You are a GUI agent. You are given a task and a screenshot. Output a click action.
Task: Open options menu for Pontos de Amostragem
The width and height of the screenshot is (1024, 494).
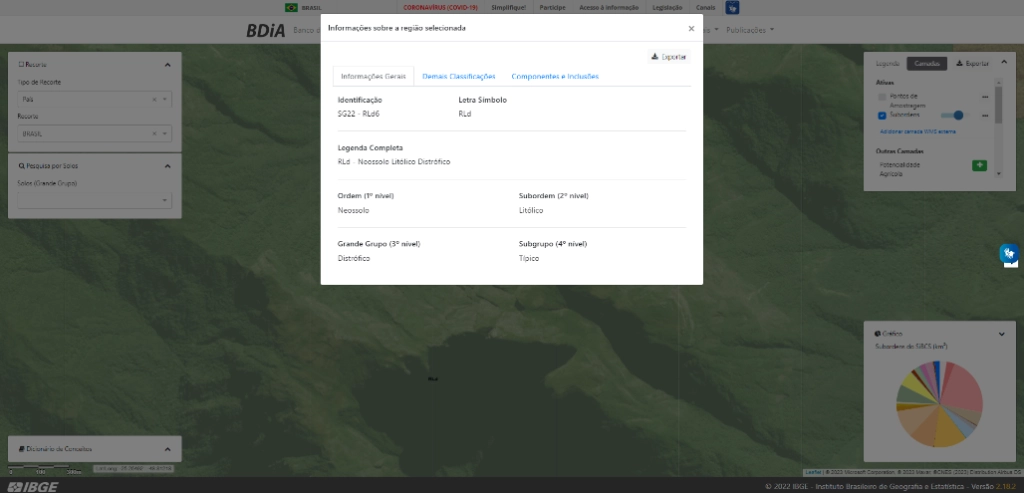click(x=984, y=97)
